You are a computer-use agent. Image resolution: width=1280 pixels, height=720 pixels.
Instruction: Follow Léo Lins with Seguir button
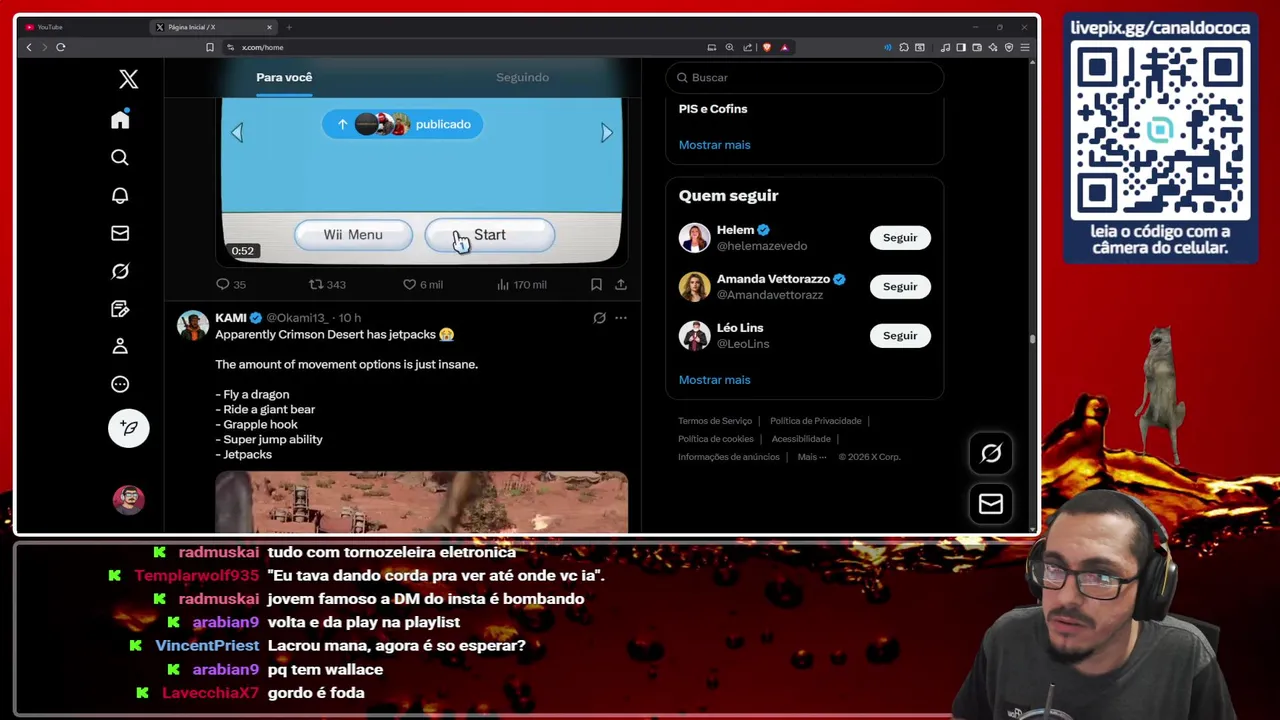click(900, 336)
